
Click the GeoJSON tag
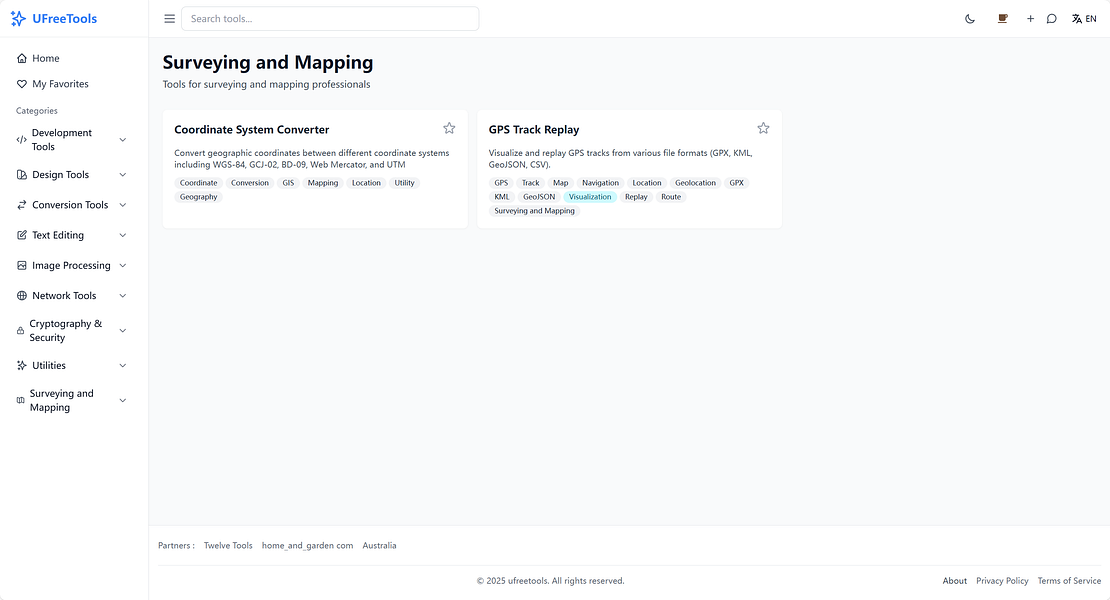(539, 197)
